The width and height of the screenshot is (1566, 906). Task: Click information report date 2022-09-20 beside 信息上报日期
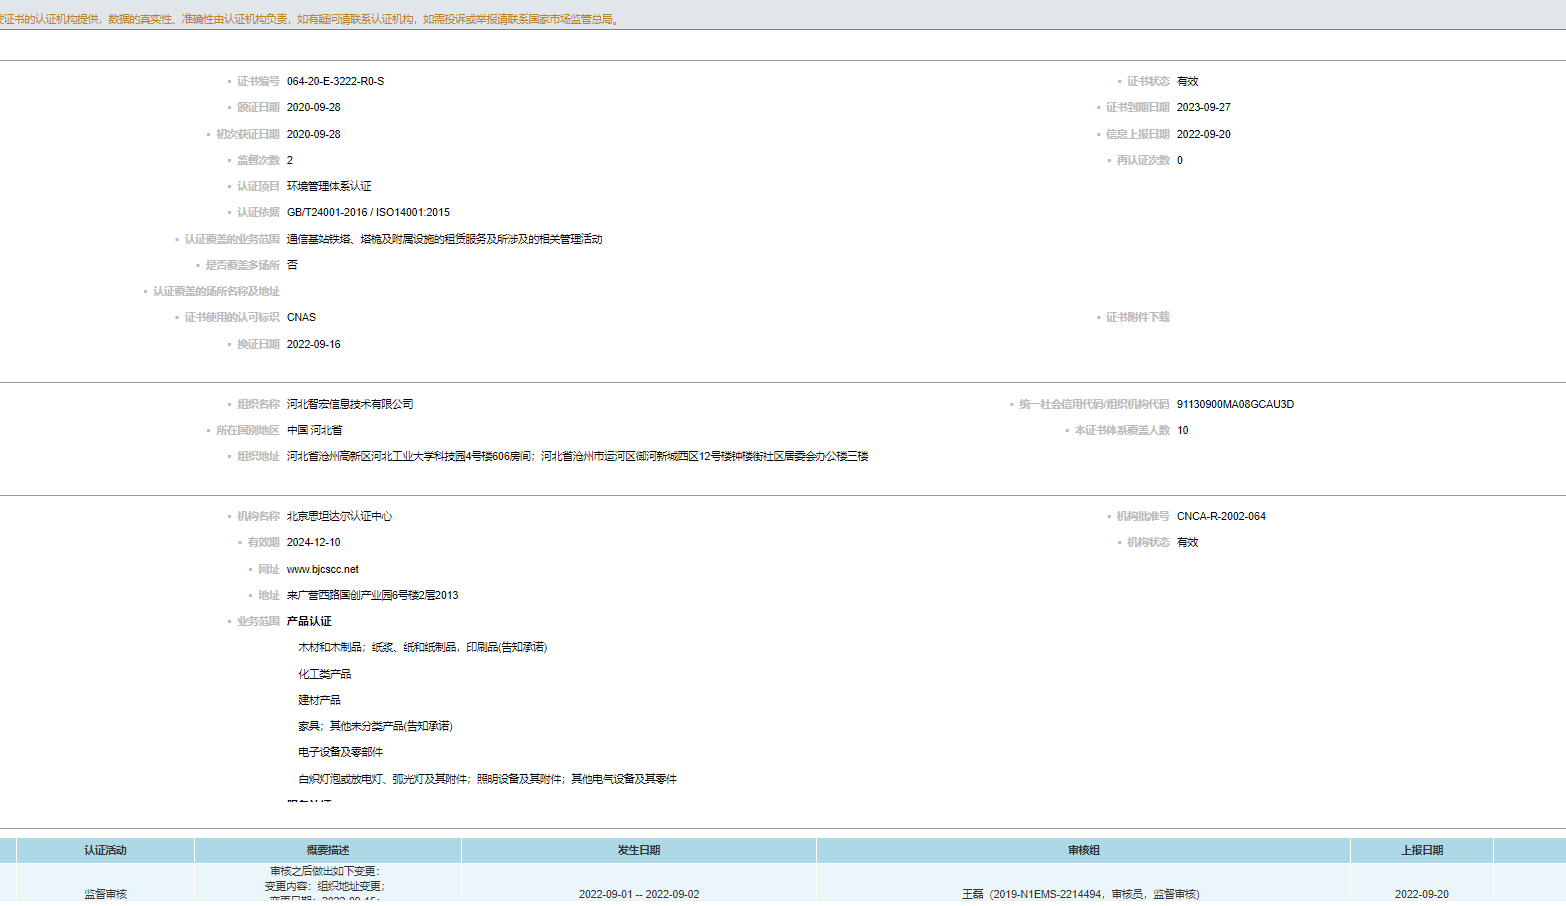[x=1203, y=134]
